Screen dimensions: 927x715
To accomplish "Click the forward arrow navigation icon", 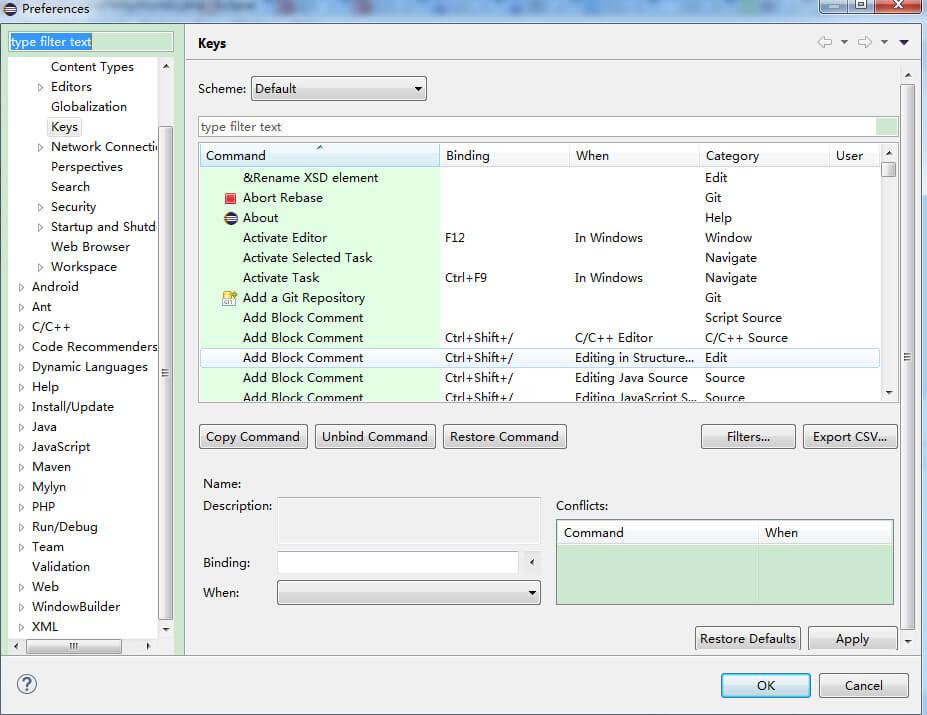I will point(865,43).
